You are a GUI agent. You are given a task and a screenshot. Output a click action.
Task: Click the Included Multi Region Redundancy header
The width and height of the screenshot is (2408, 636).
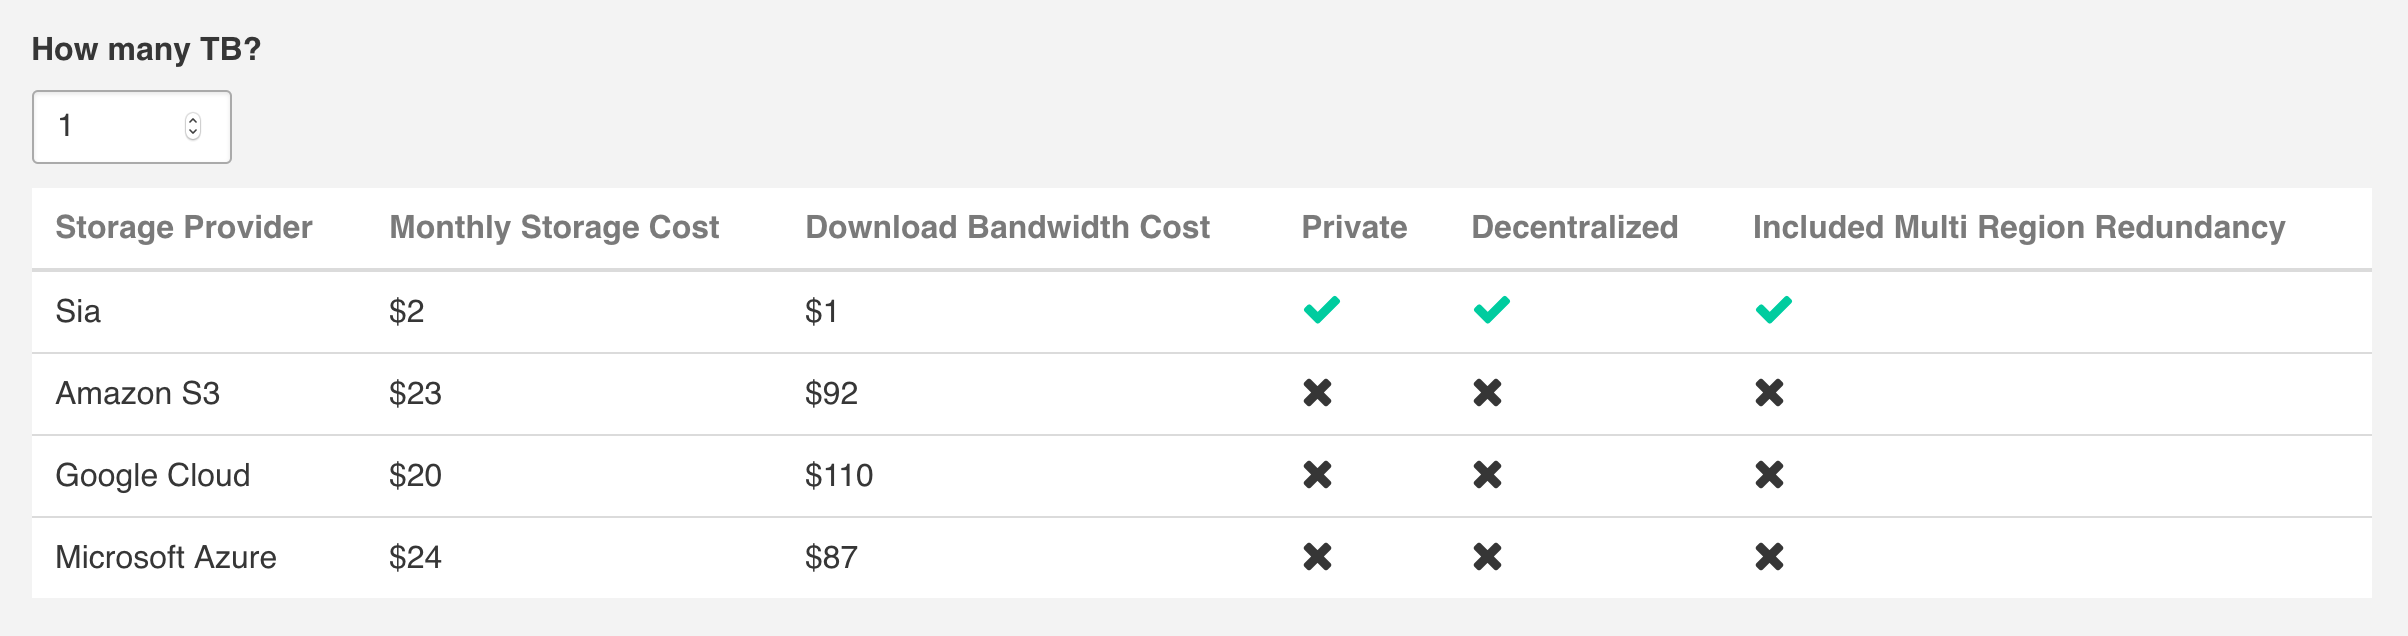[x=2019, y=227]
